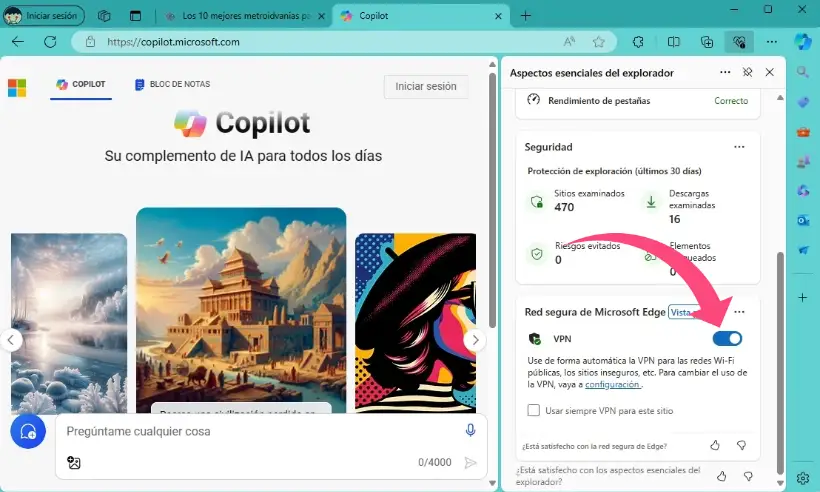This screenshot has width=820, height=492.
Task: Open Edge Settings and more menu
Action: point(772,42)
